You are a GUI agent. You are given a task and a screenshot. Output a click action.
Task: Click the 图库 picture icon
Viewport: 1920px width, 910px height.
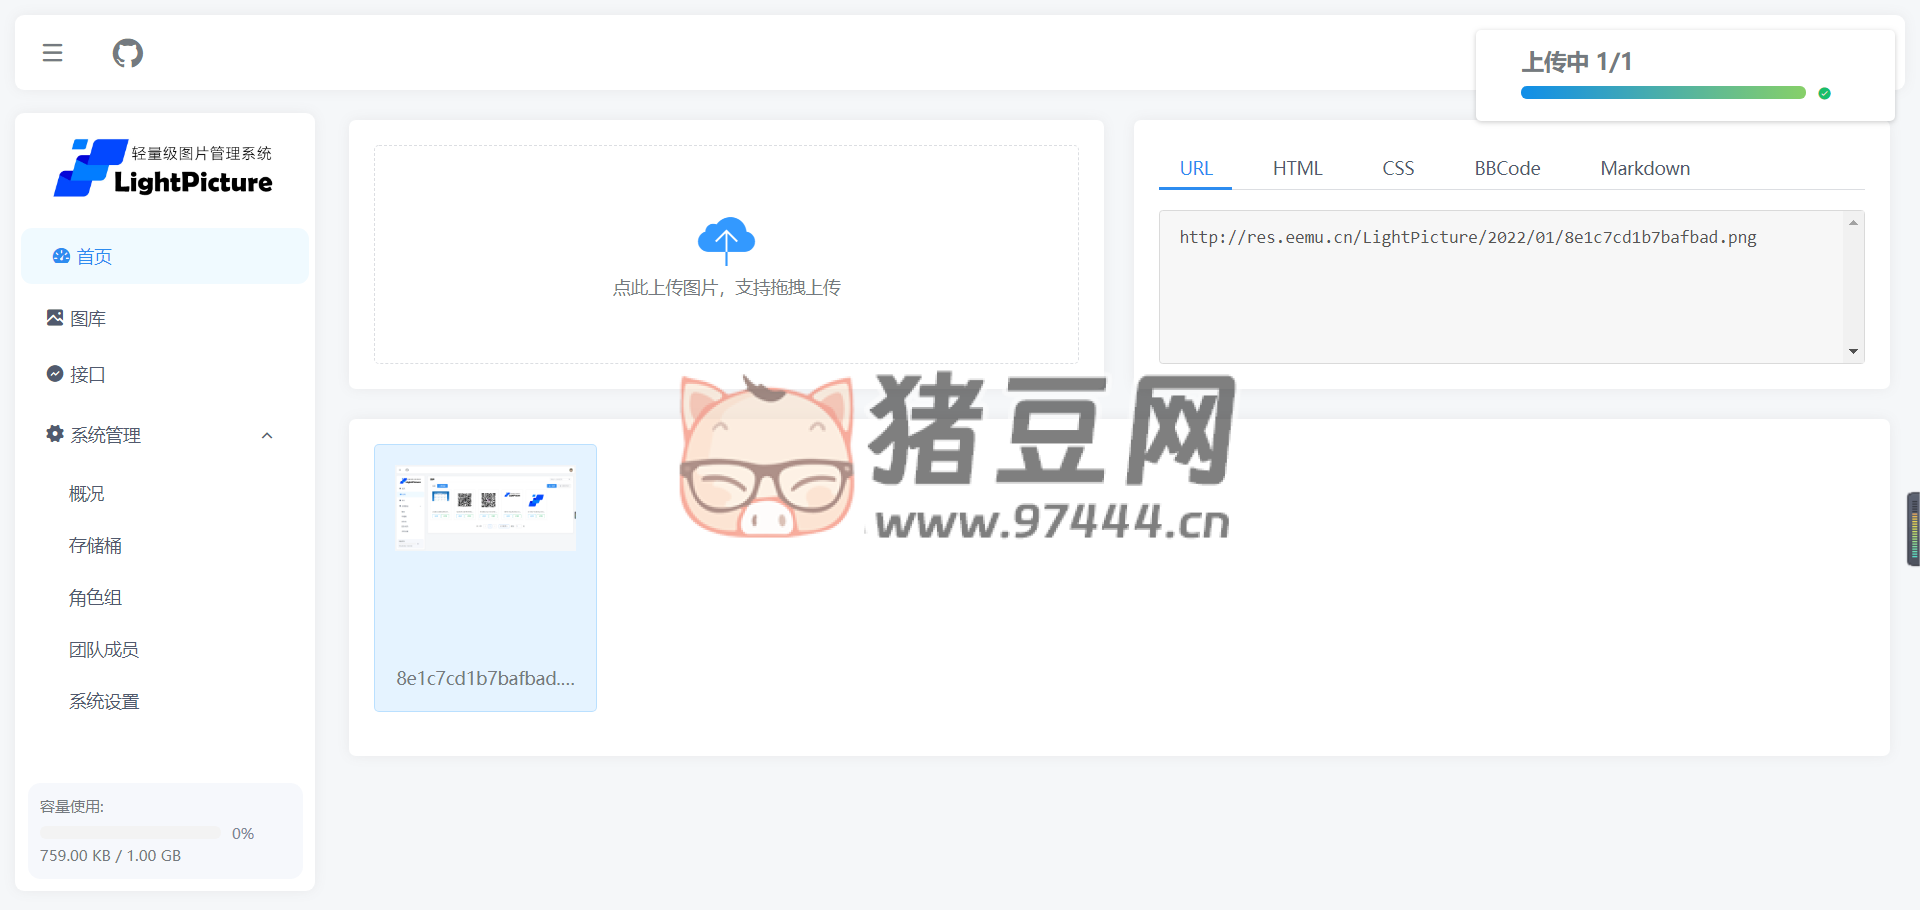(55, 318)
